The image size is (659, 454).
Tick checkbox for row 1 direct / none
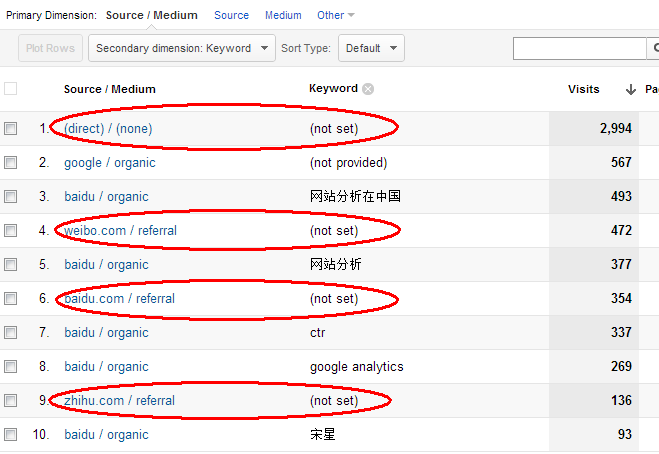(11, 129)
